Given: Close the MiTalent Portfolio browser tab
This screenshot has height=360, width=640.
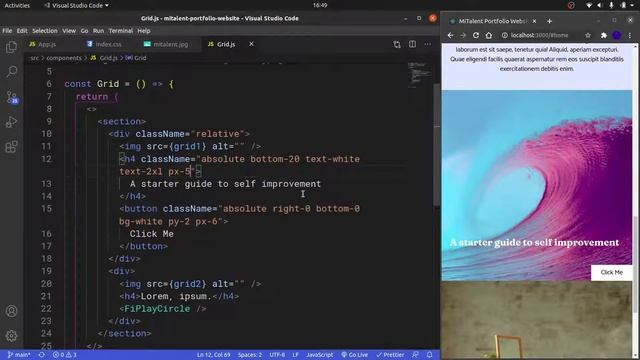Looking at the screenshot, I should (534, 21).
